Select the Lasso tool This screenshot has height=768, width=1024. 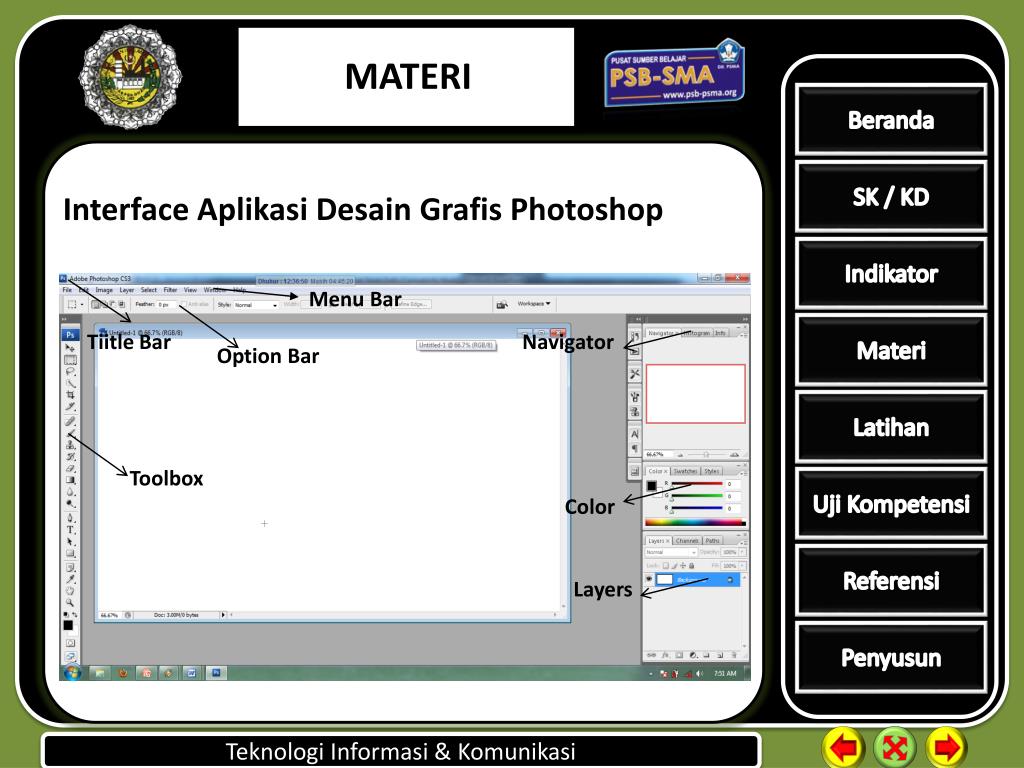tap(70, 372)
